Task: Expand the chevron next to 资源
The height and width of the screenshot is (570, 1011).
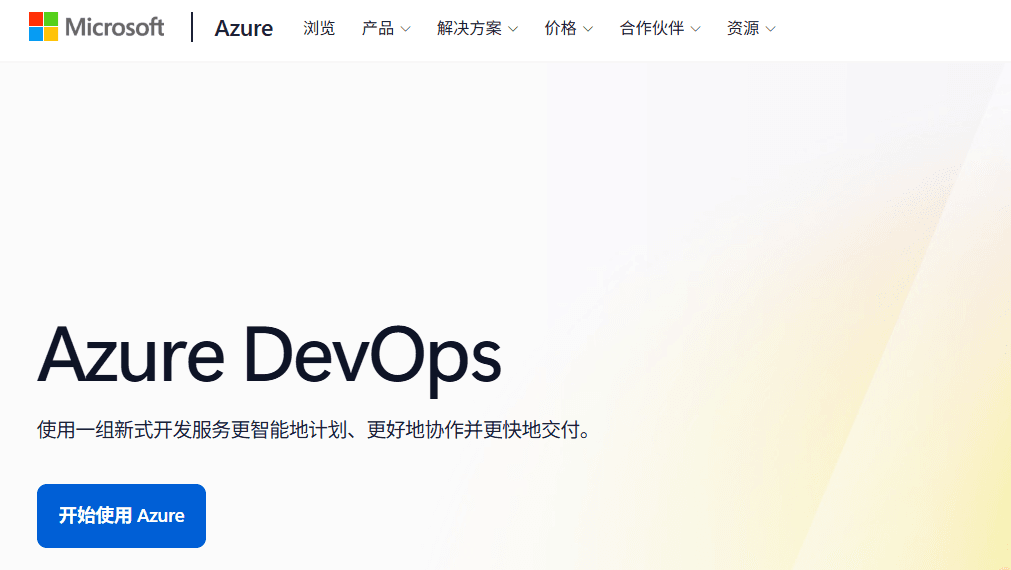Action: [x=771, y=29]
